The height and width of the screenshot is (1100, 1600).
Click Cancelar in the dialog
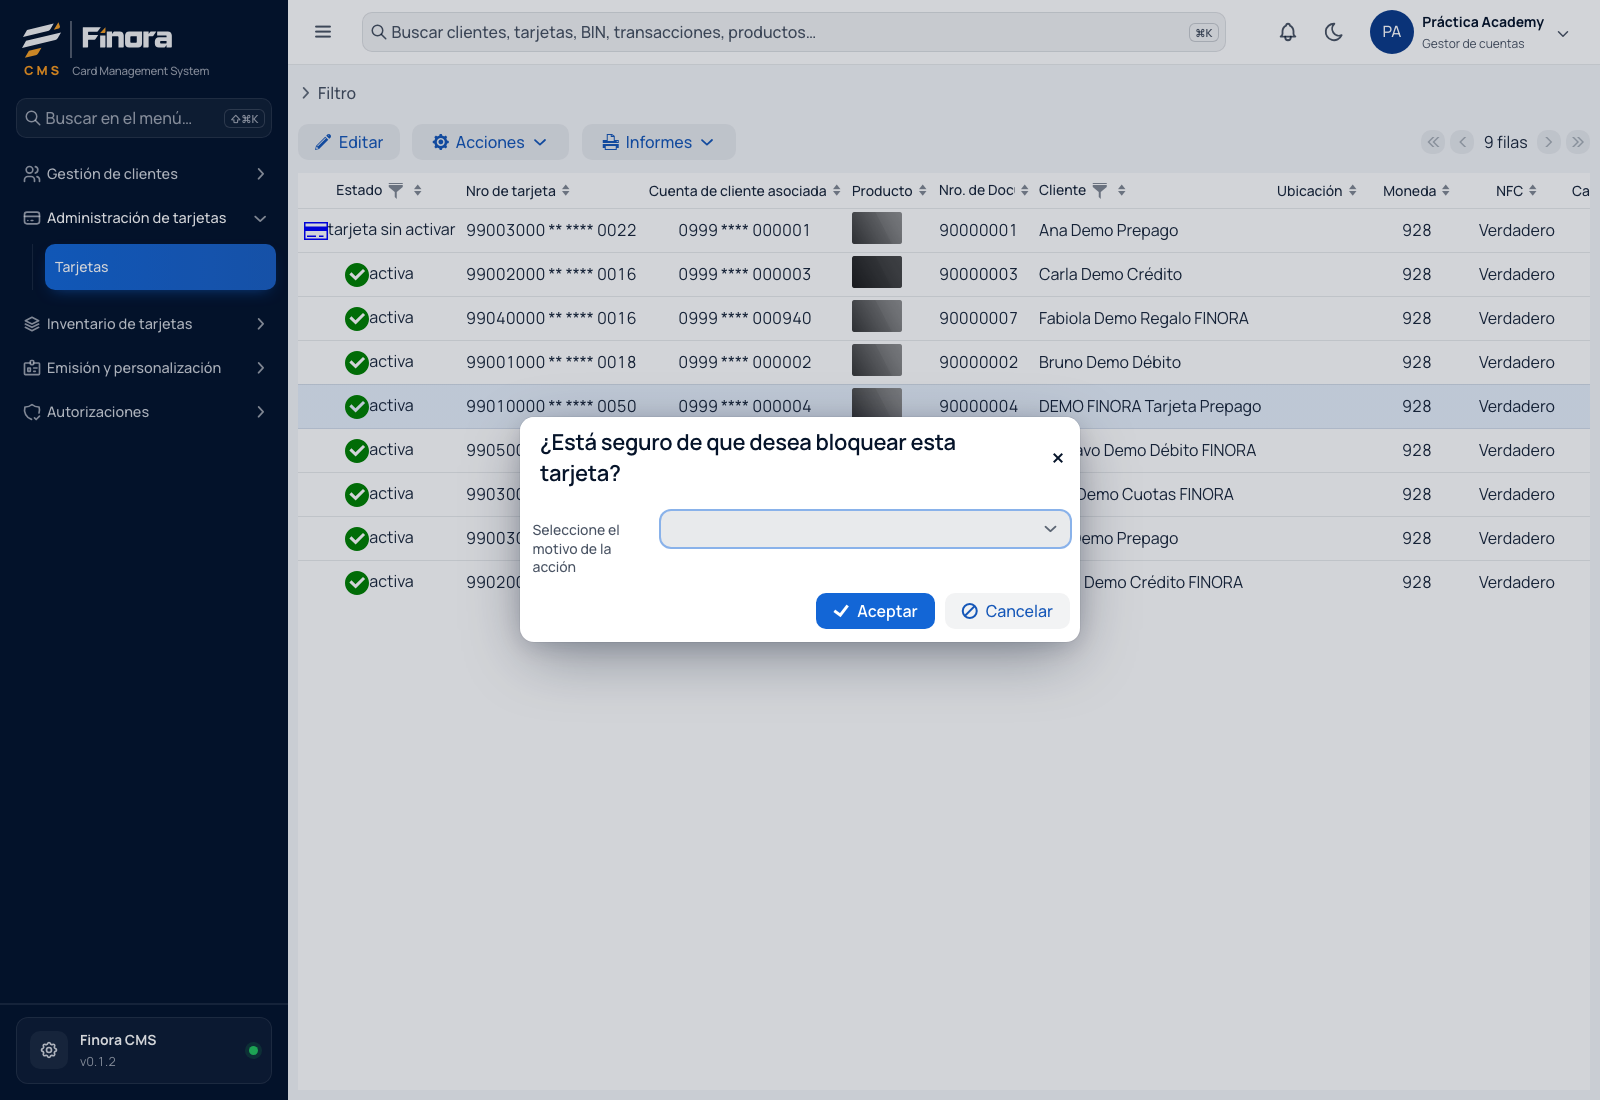point(1007,611)
